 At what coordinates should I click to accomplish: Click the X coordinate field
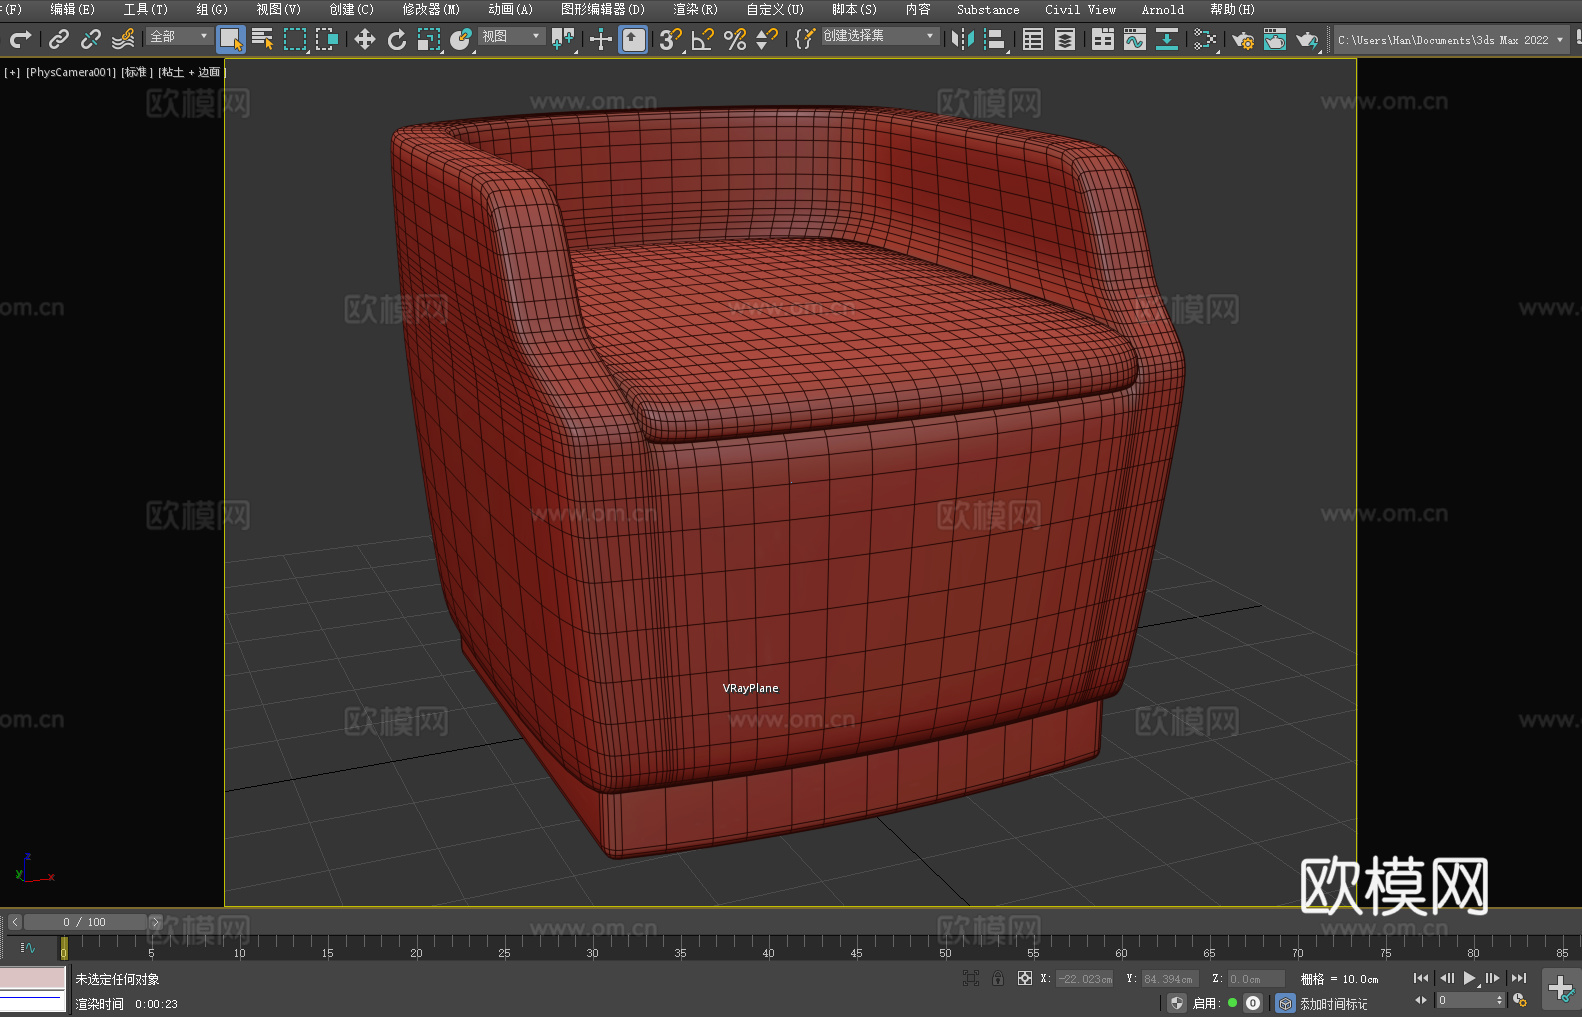coord(1085,979)
